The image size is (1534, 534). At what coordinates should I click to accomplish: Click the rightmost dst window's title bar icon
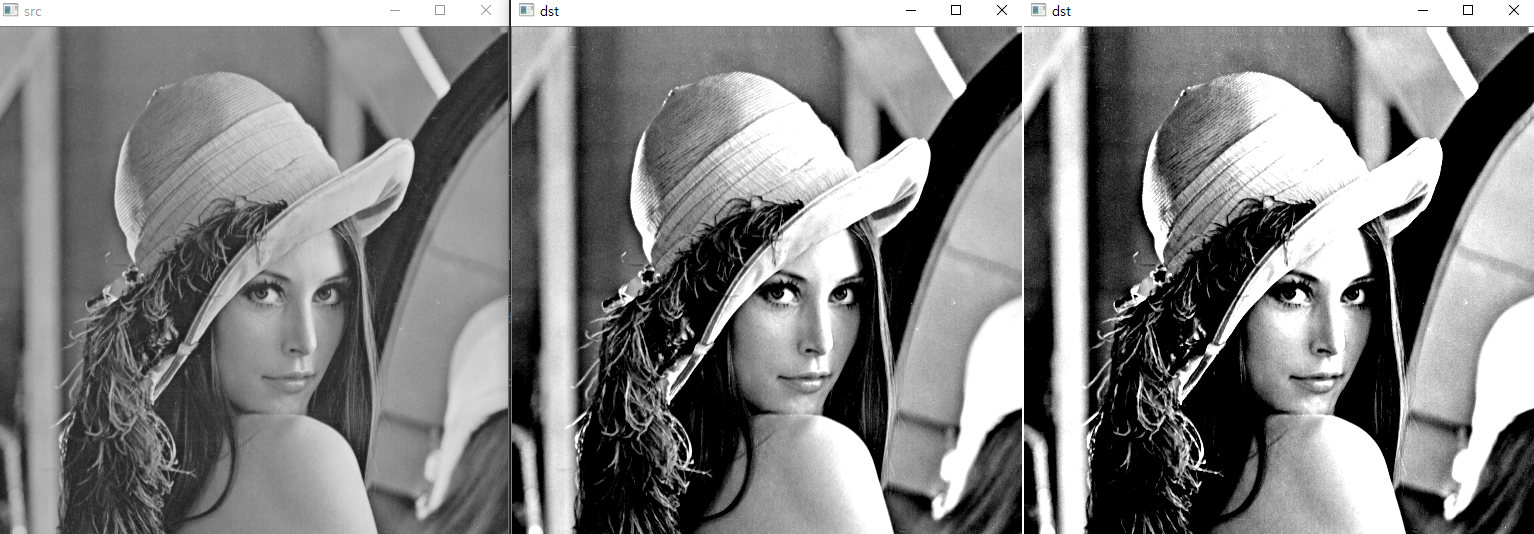coord(1038,11)
